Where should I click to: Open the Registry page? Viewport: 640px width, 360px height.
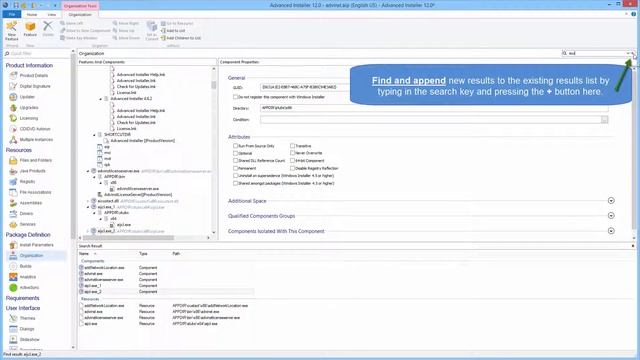click(x=22, y=182)
